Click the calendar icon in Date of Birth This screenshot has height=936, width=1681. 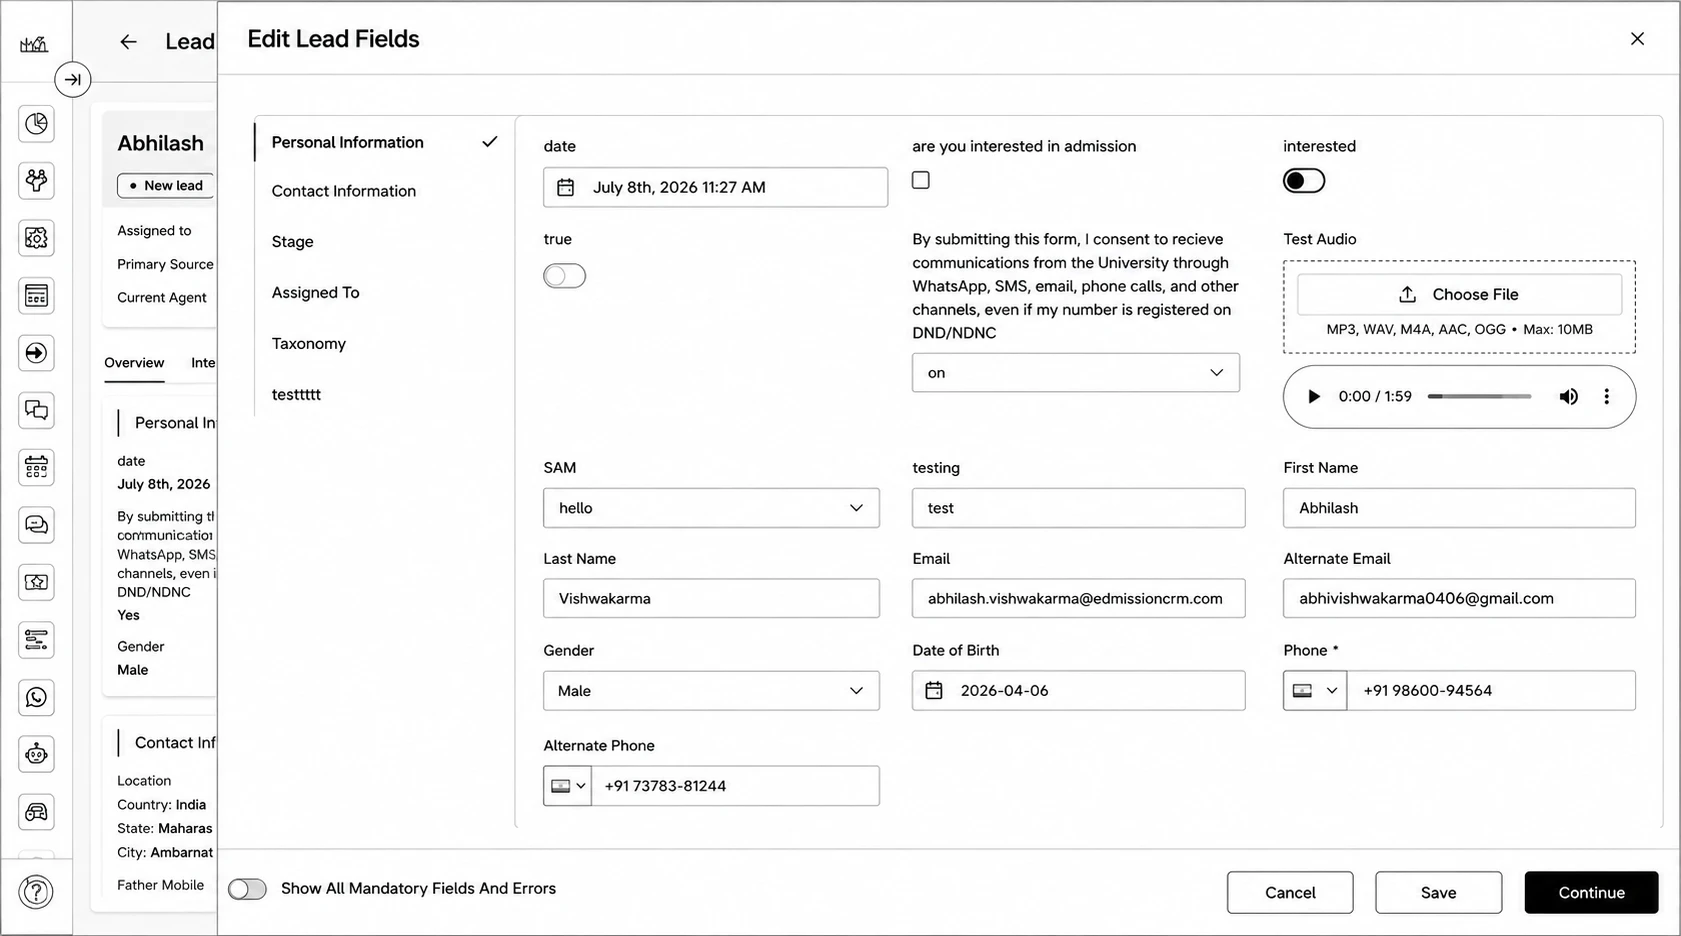[934, 691]
